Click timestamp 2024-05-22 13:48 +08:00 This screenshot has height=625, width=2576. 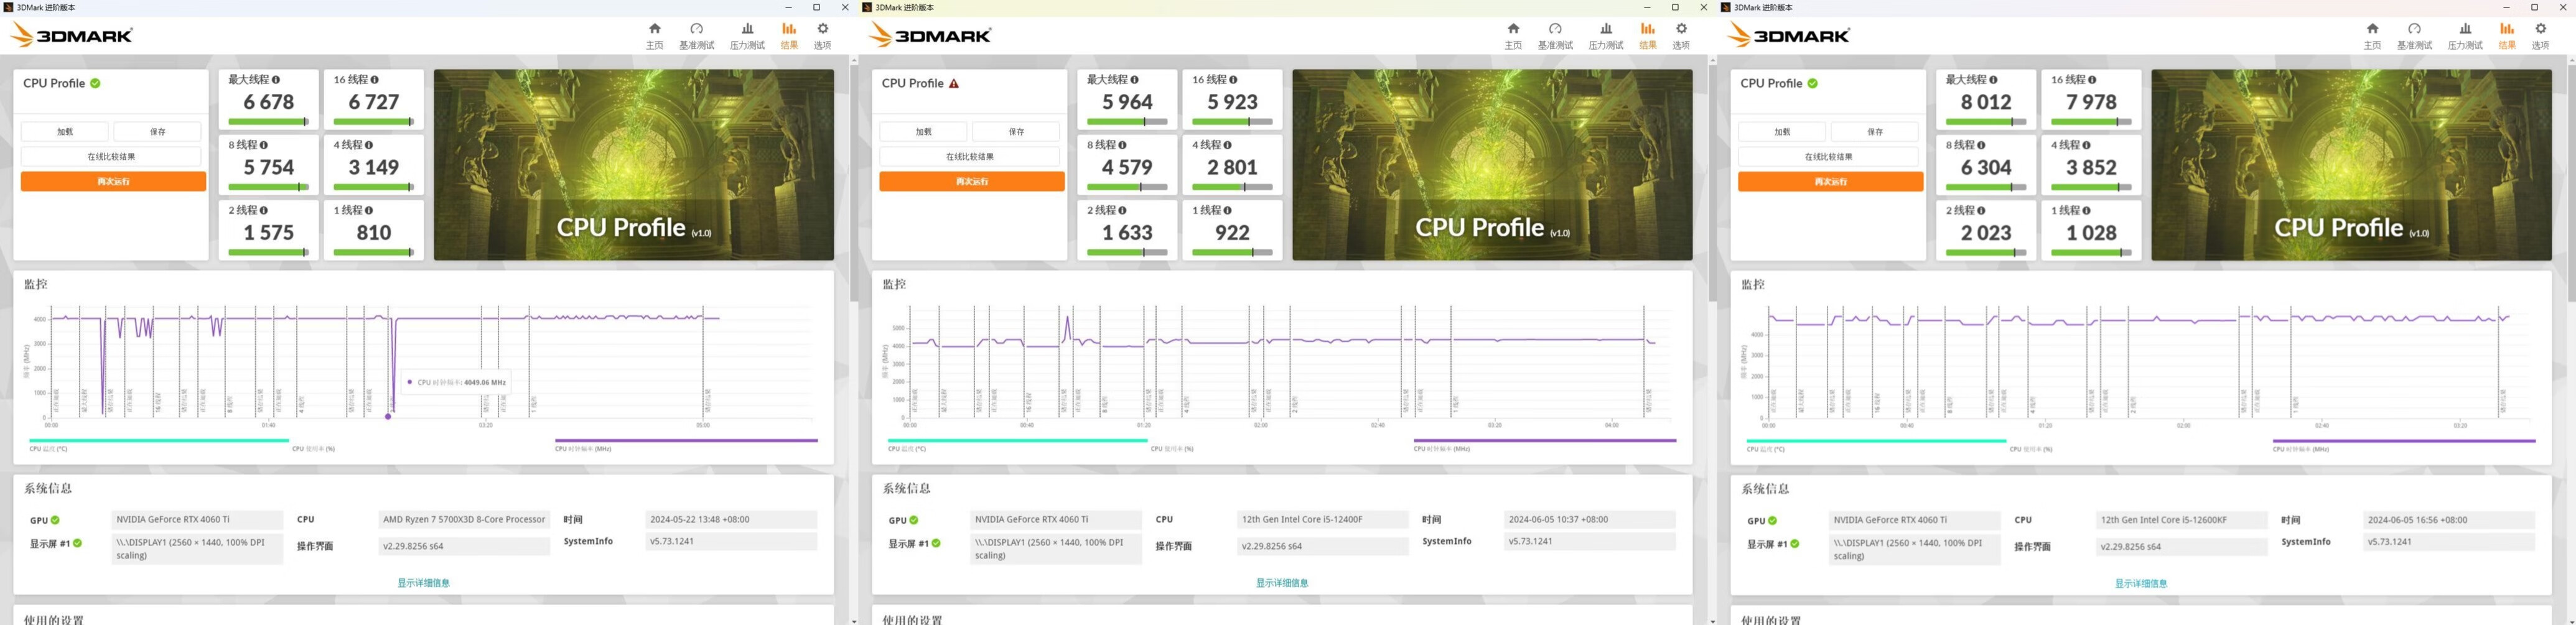coord(731,520)
